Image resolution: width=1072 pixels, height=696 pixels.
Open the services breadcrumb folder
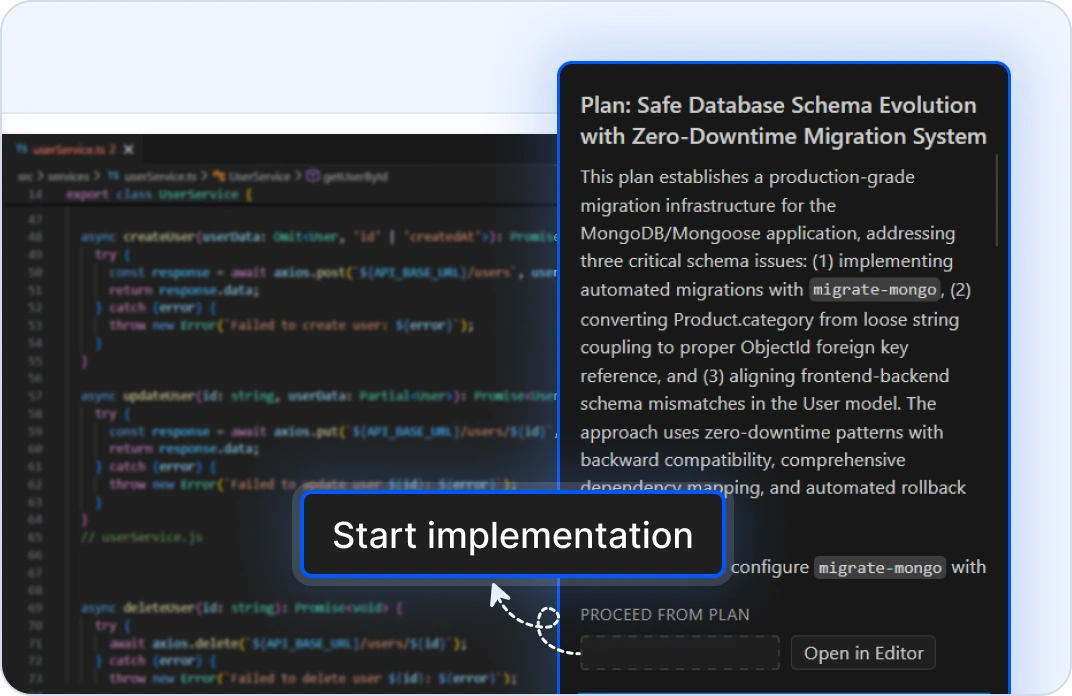68,176
